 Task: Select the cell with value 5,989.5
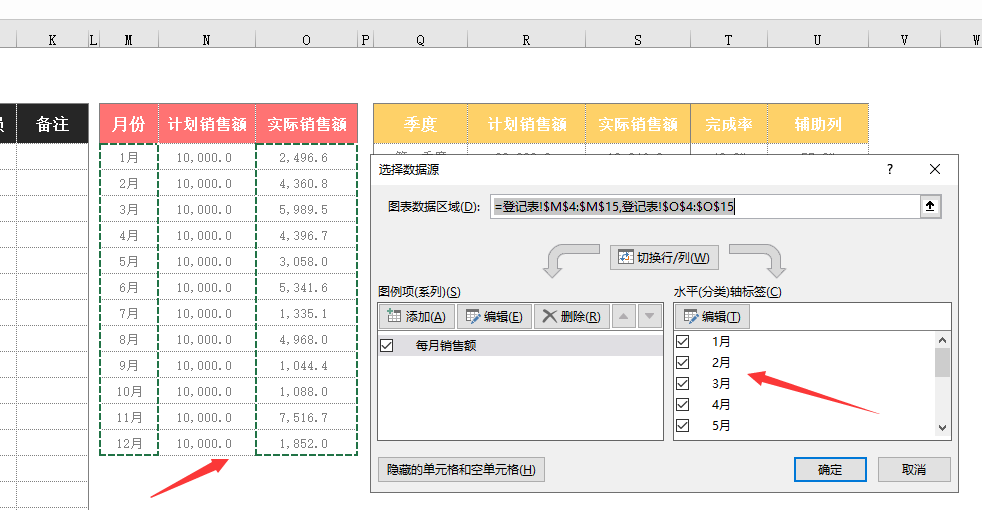pyautogui.click(x=306, y=209)
